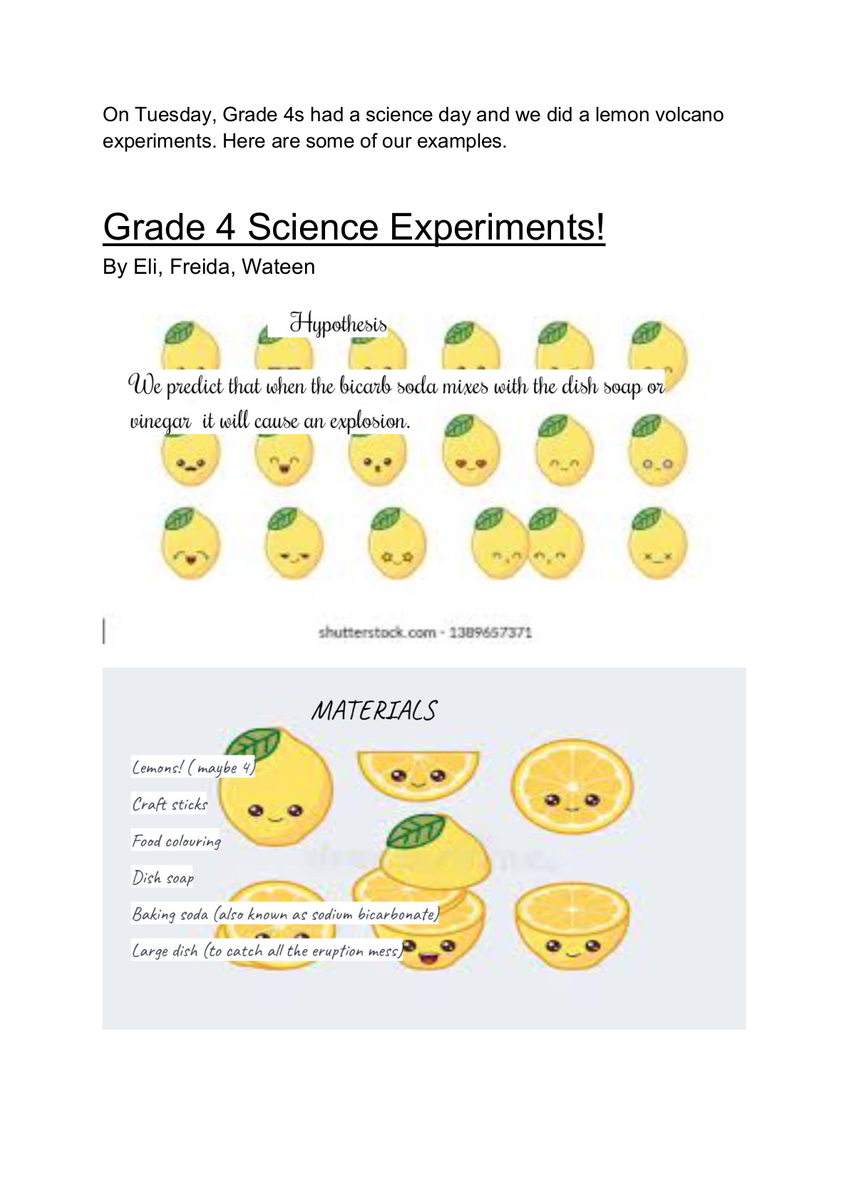Click the 'Dish soap' list item
The image size is (849, 1200).
(163, 877)
